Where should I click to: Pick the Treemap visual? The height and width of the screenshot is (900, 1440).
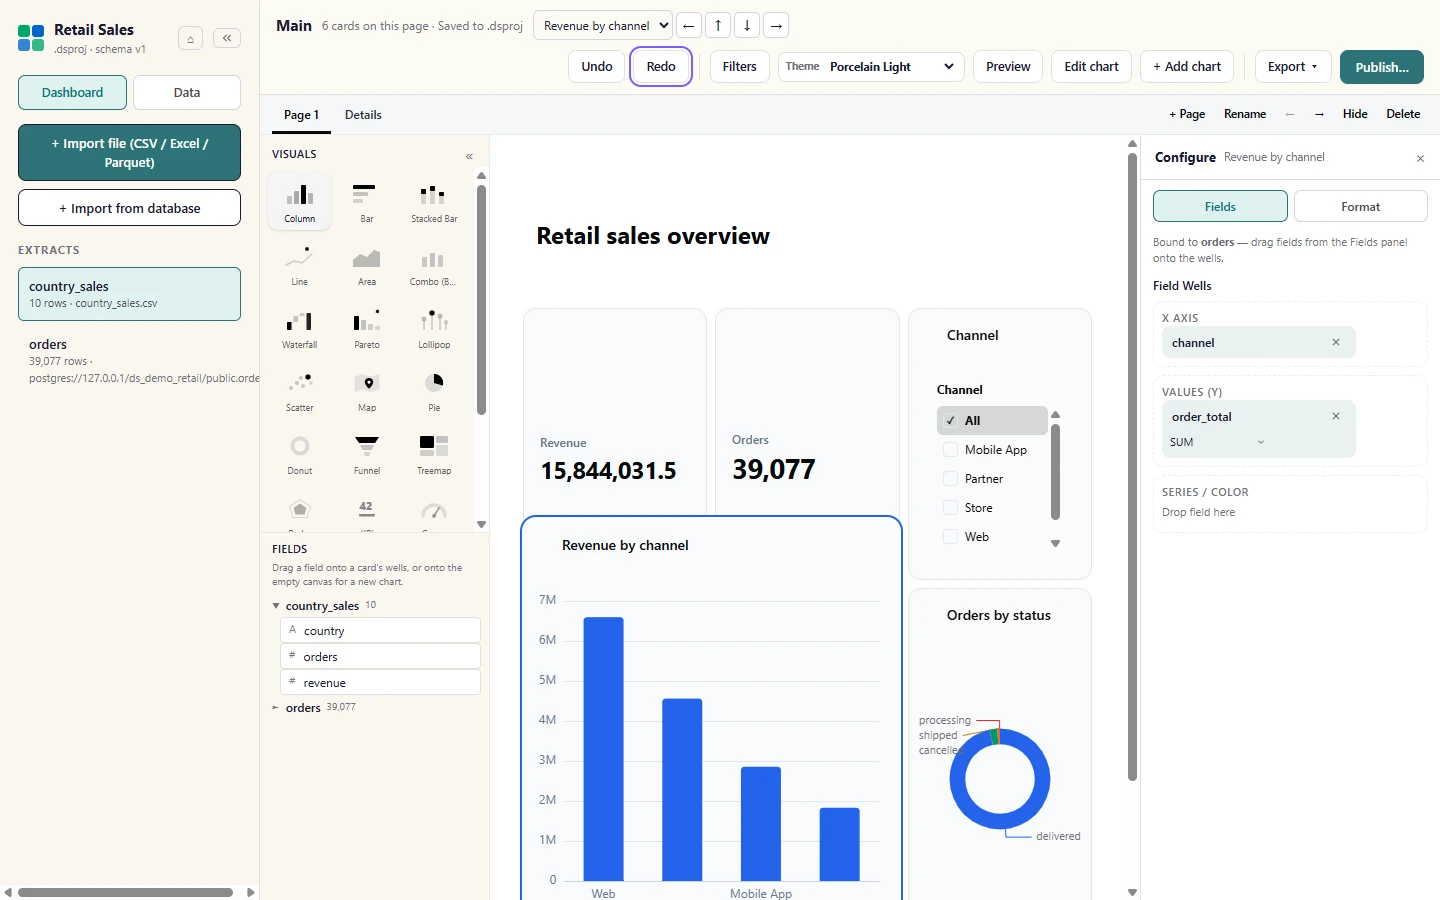pyautogui.click(x=434, y=453)
